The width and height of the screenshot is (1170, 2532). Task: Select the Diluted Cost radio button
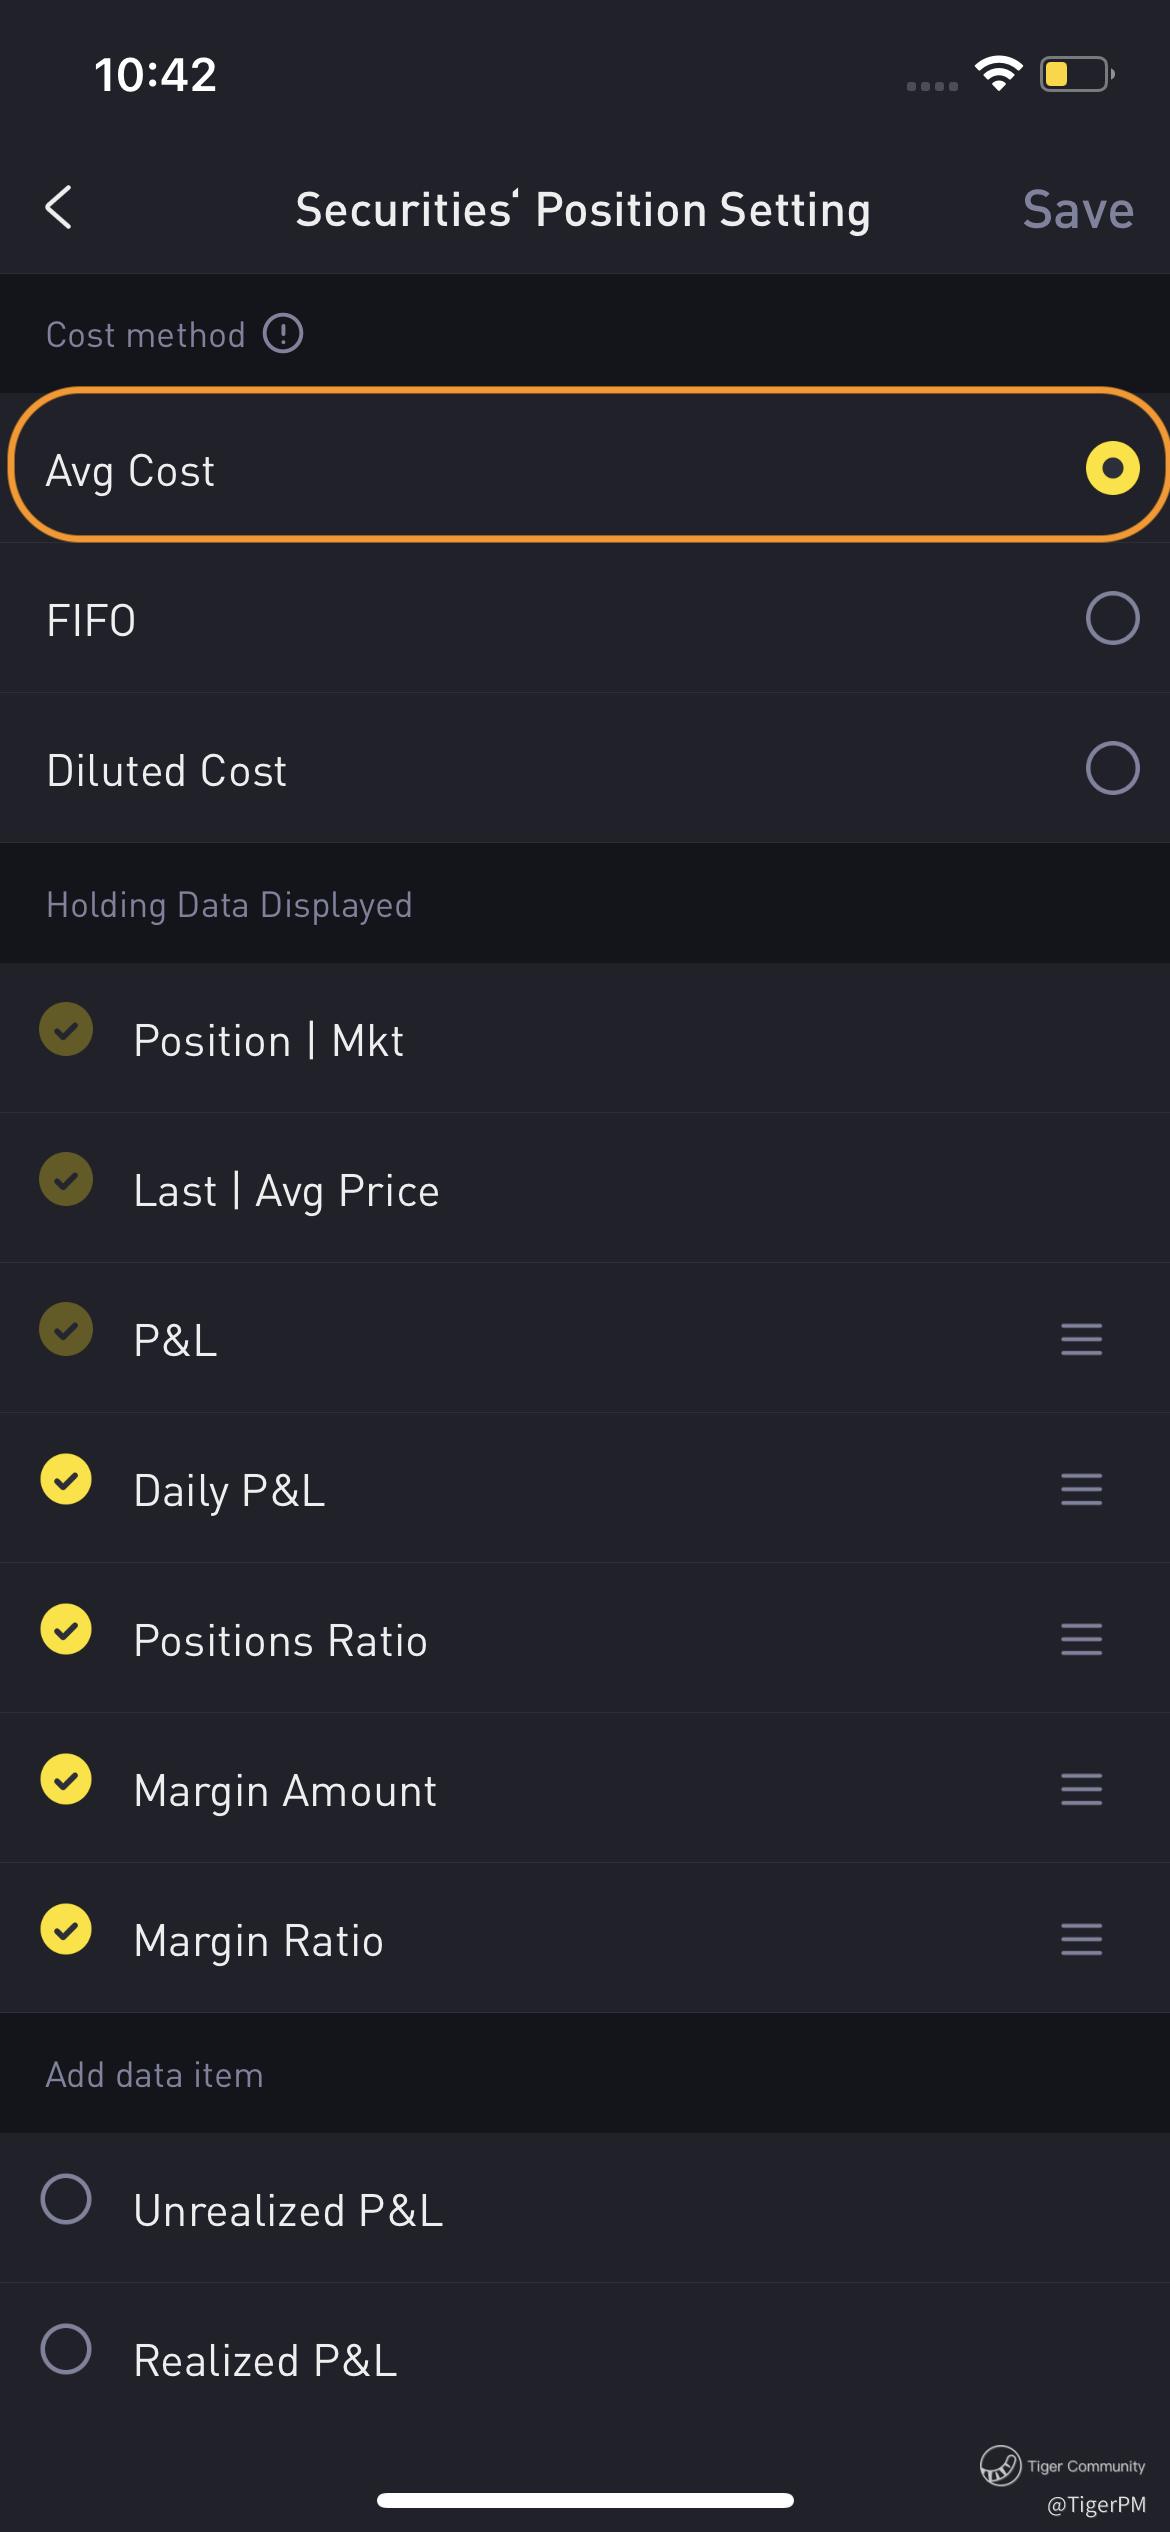click(1112, 769)
